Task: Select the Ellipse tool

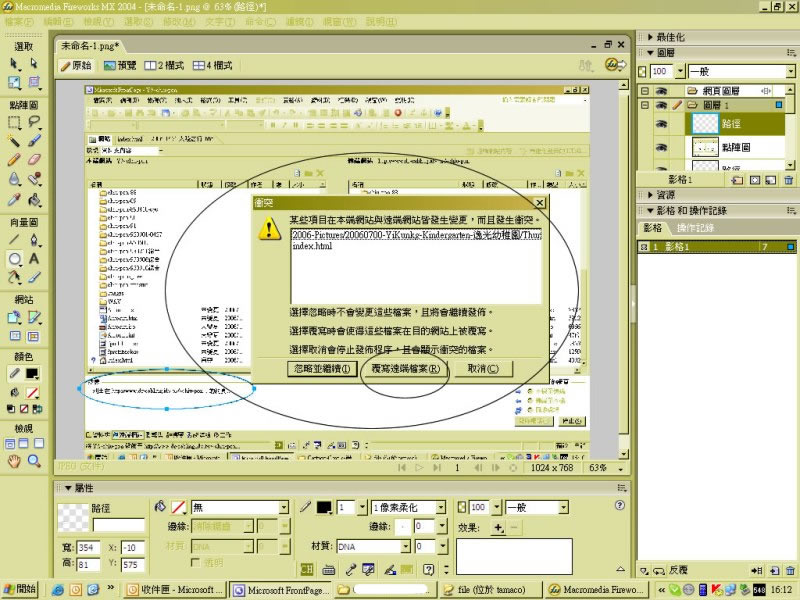Action: 14,259
